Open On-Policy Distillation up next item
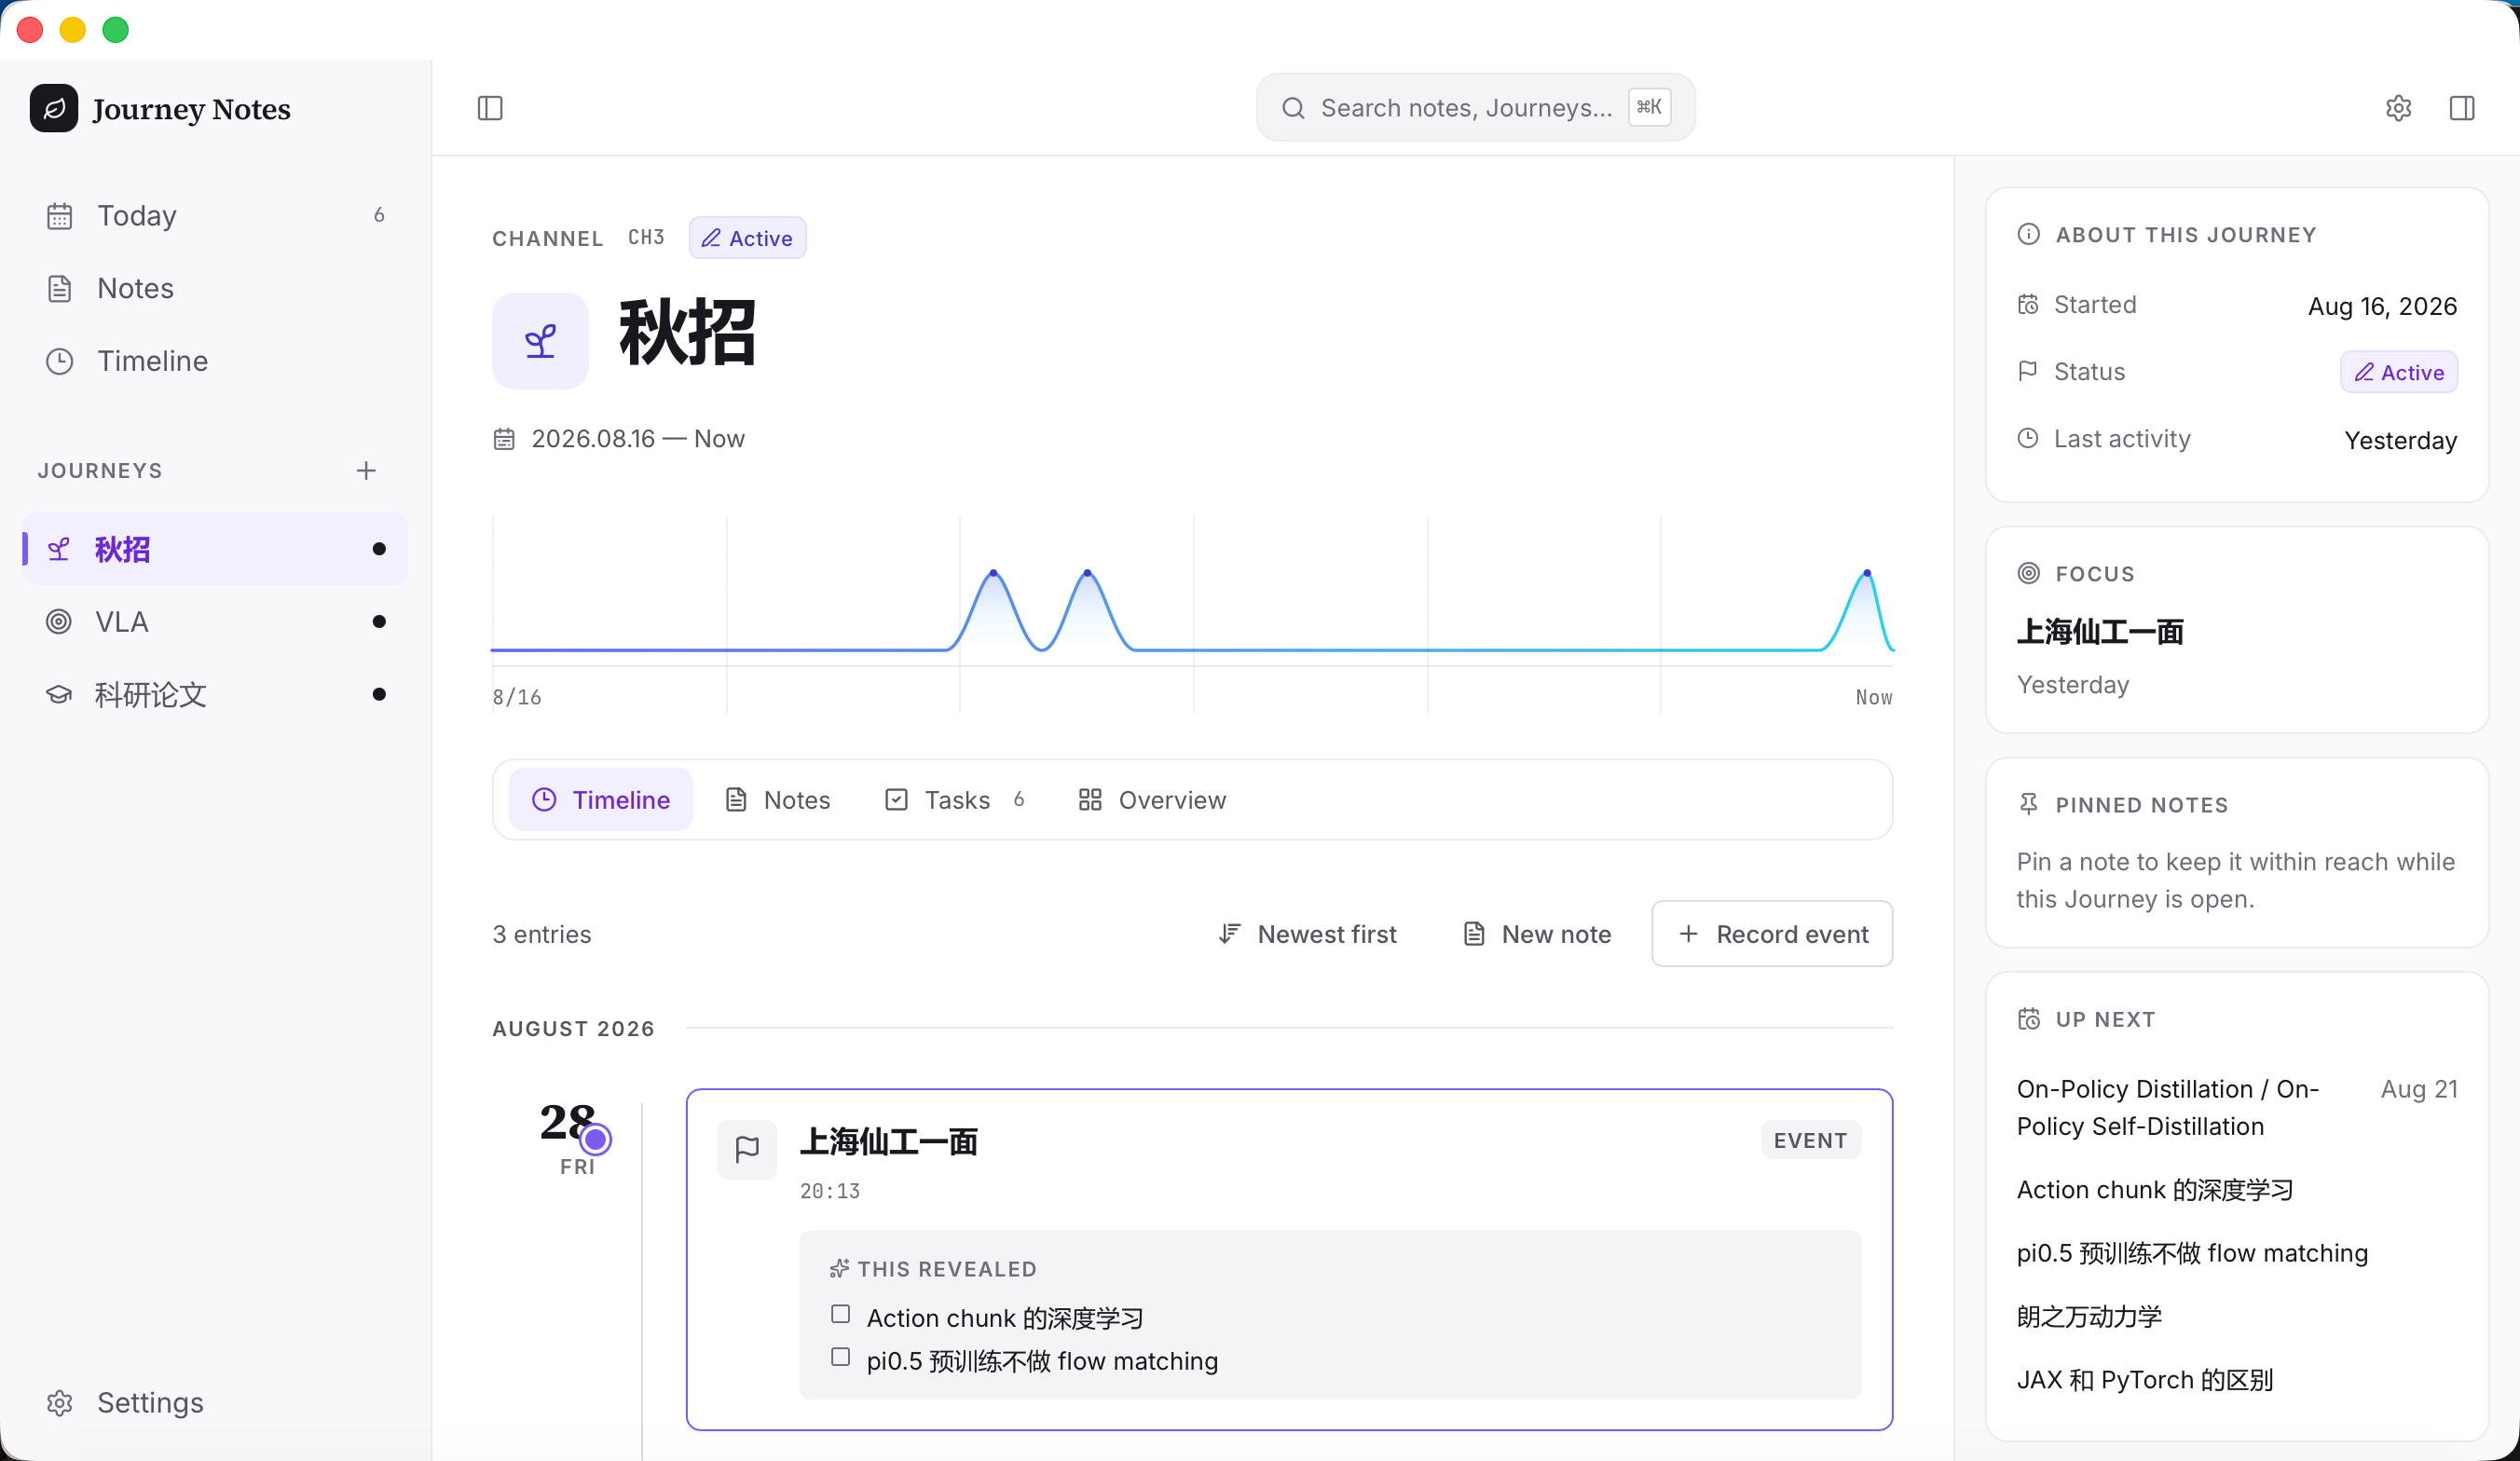2520x1461 pixels. 2167,1108
